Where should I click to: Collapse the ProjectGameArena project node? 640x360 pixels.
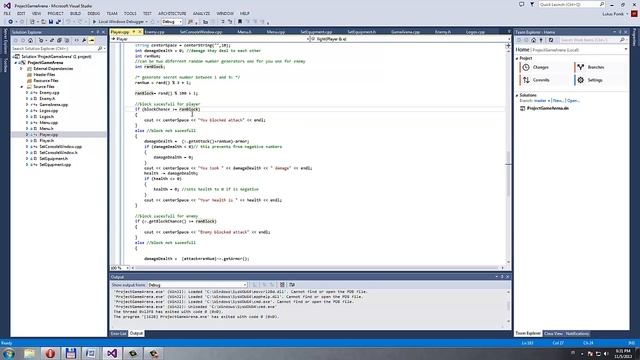[16, 63]
